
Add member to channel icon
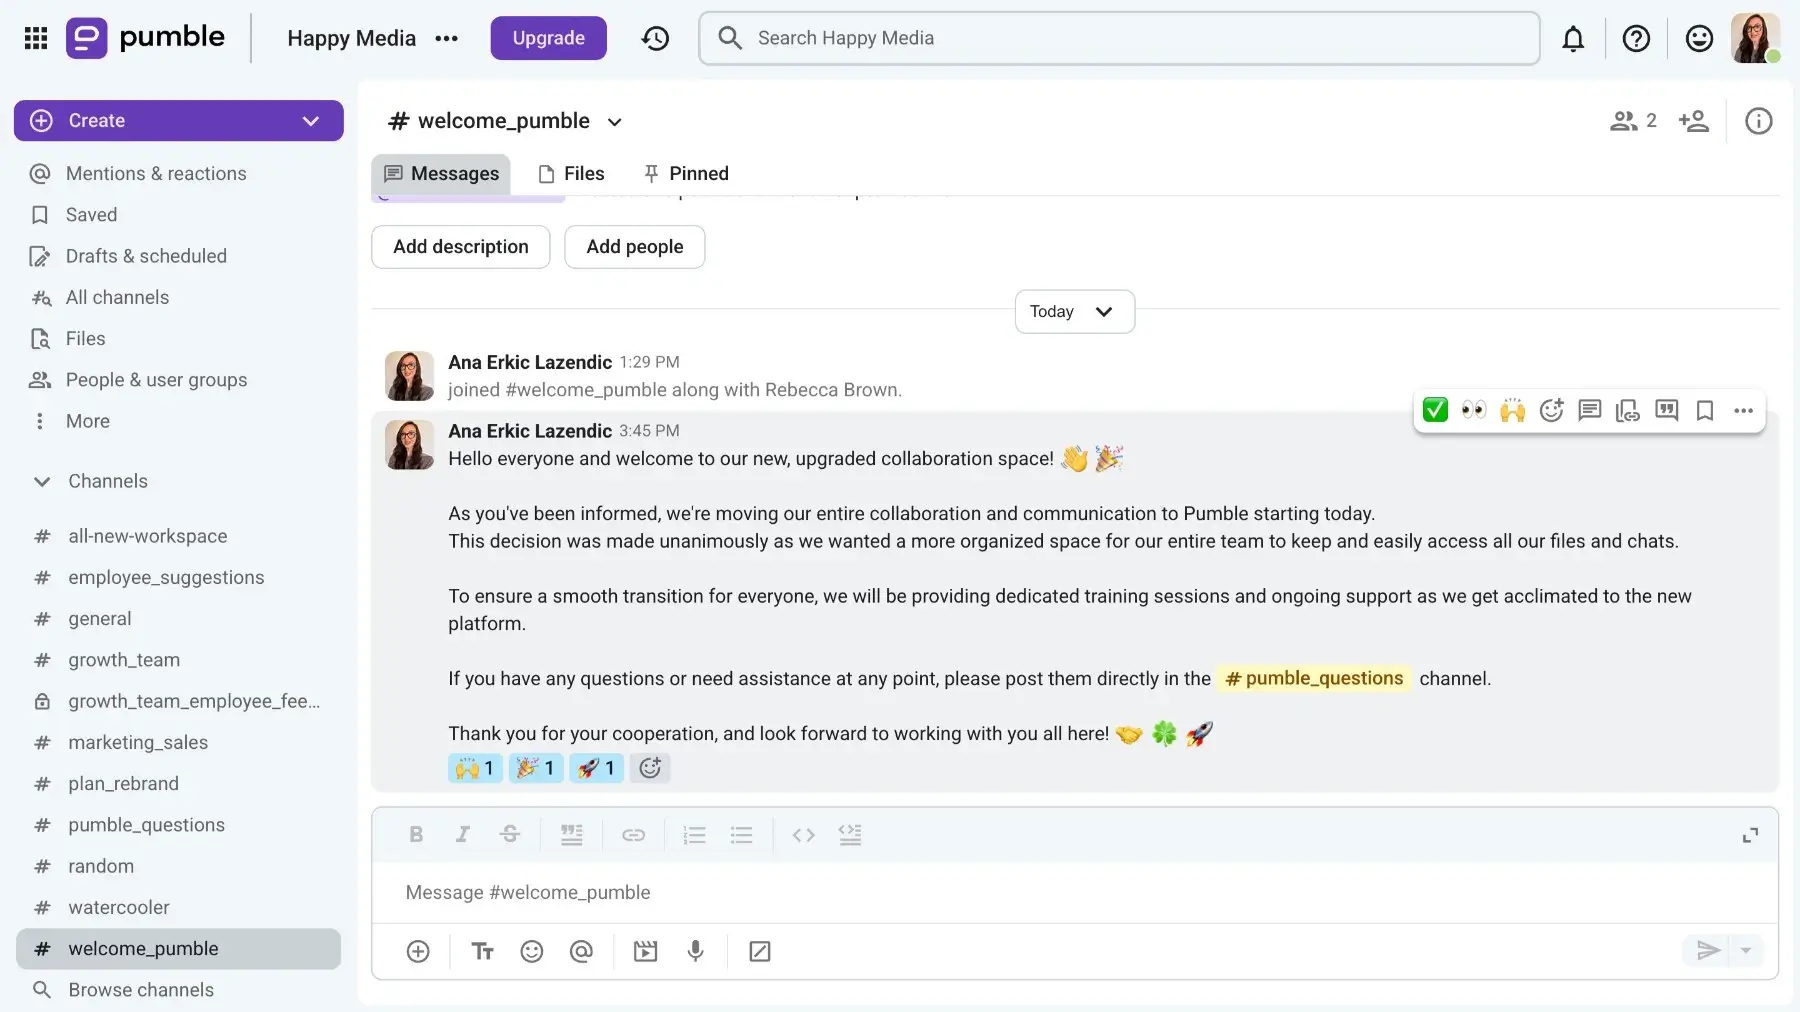[1694, 121]
